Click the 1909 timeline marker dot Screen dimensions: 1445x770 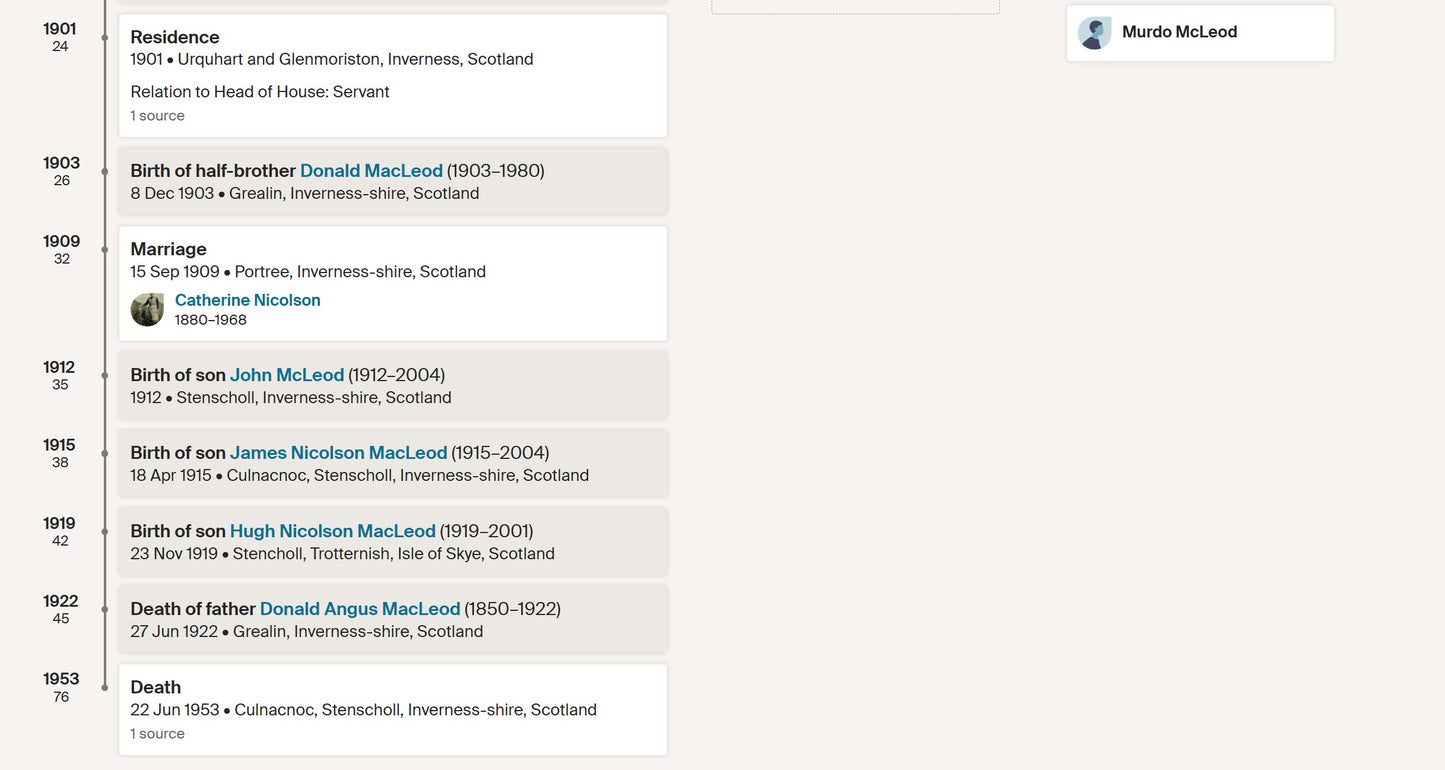tap(105, 249)
